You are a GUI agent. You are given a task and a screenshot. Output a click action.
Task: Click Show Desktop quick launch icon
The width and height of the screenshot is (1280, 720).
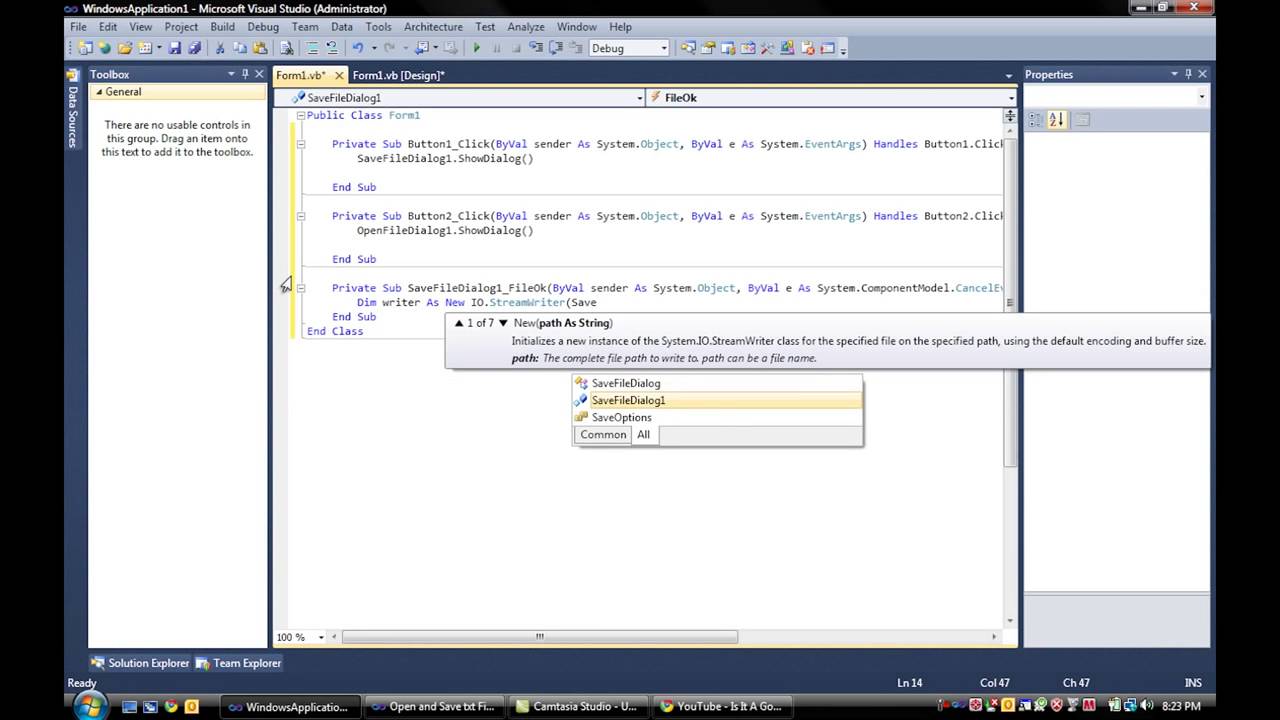(x=130, y=706)
